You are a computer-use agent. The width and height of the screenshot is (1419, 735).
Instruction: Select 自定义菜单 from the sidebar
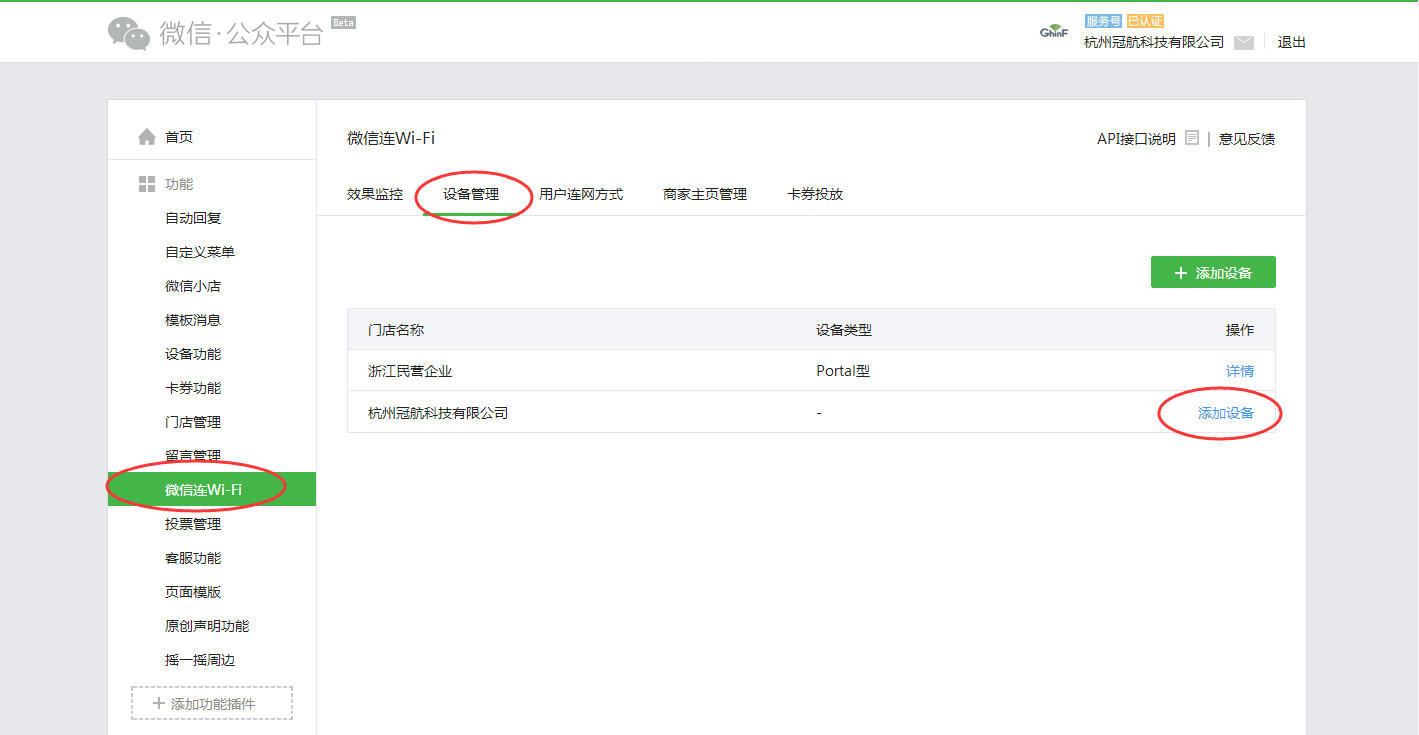click(x=200, y=252)
